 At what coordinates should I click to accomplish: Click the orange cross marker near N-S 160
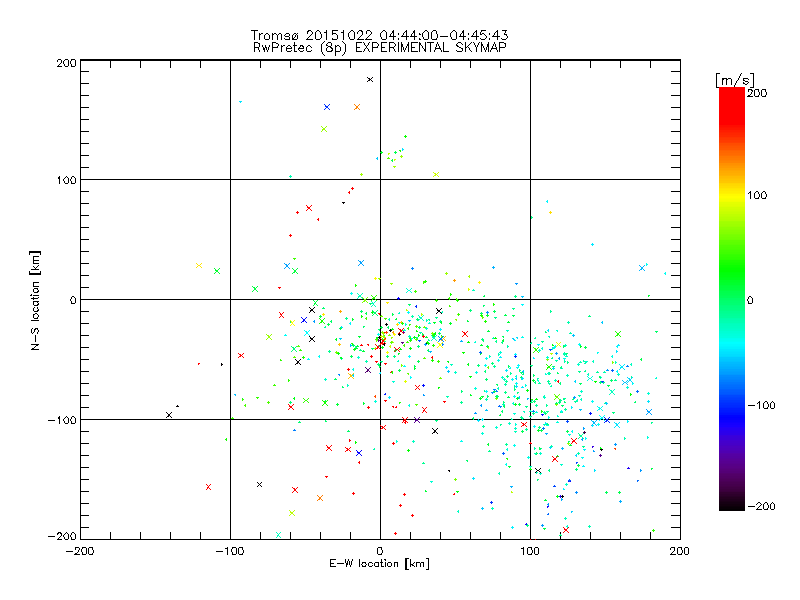[x=357, y=107]
